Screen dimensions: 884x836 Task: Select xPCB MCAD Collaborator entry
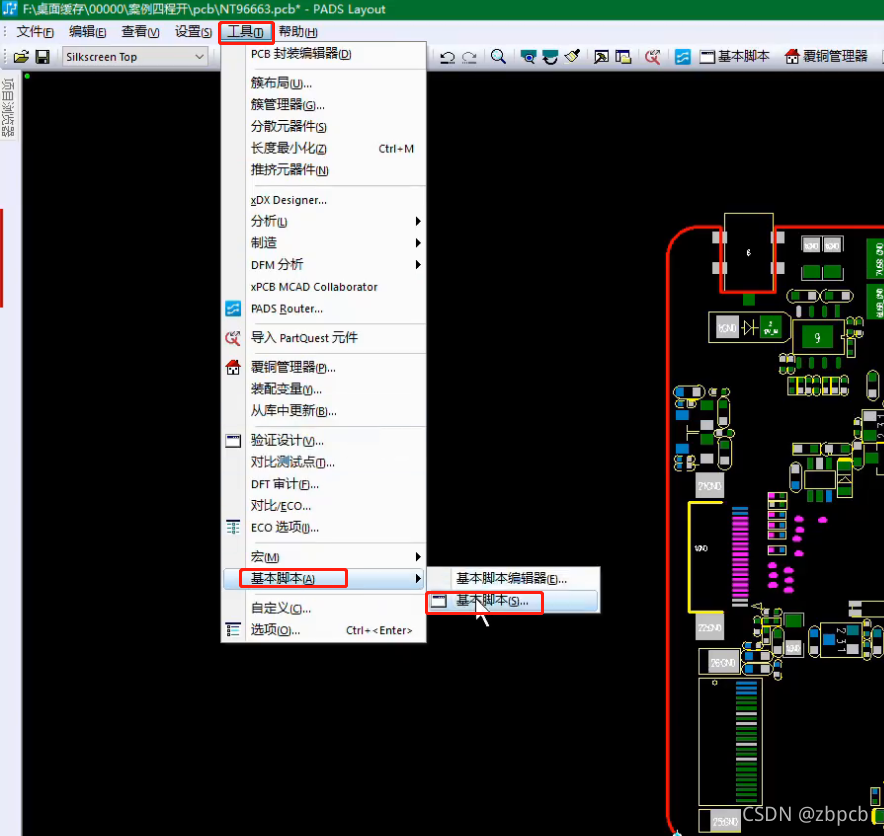(324, 287)
